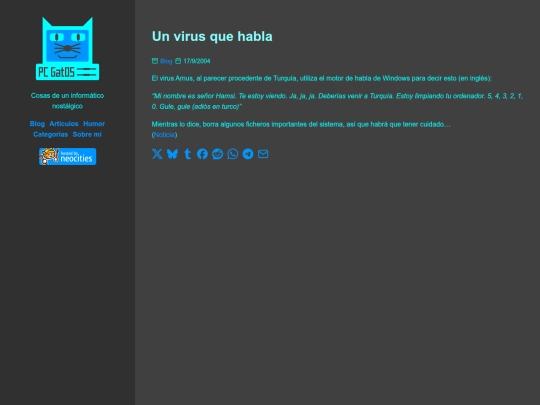Click the italic quote 'Mi nombre es señor Hamsi'
This screenshot has height=405, width=540.
point(338,101)
